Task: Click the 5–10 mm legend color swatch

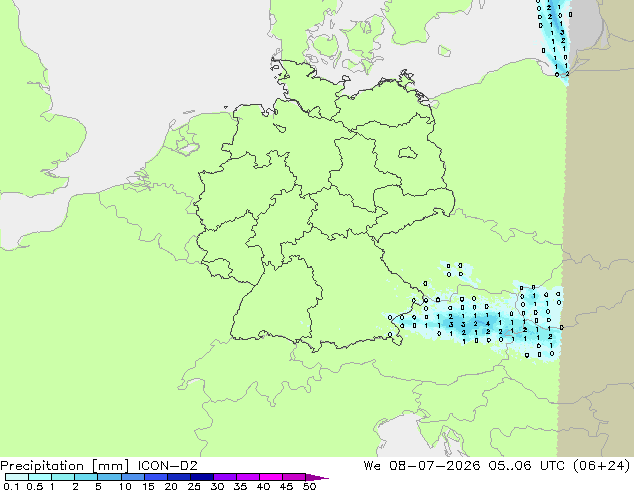Action: coord(109,477)
